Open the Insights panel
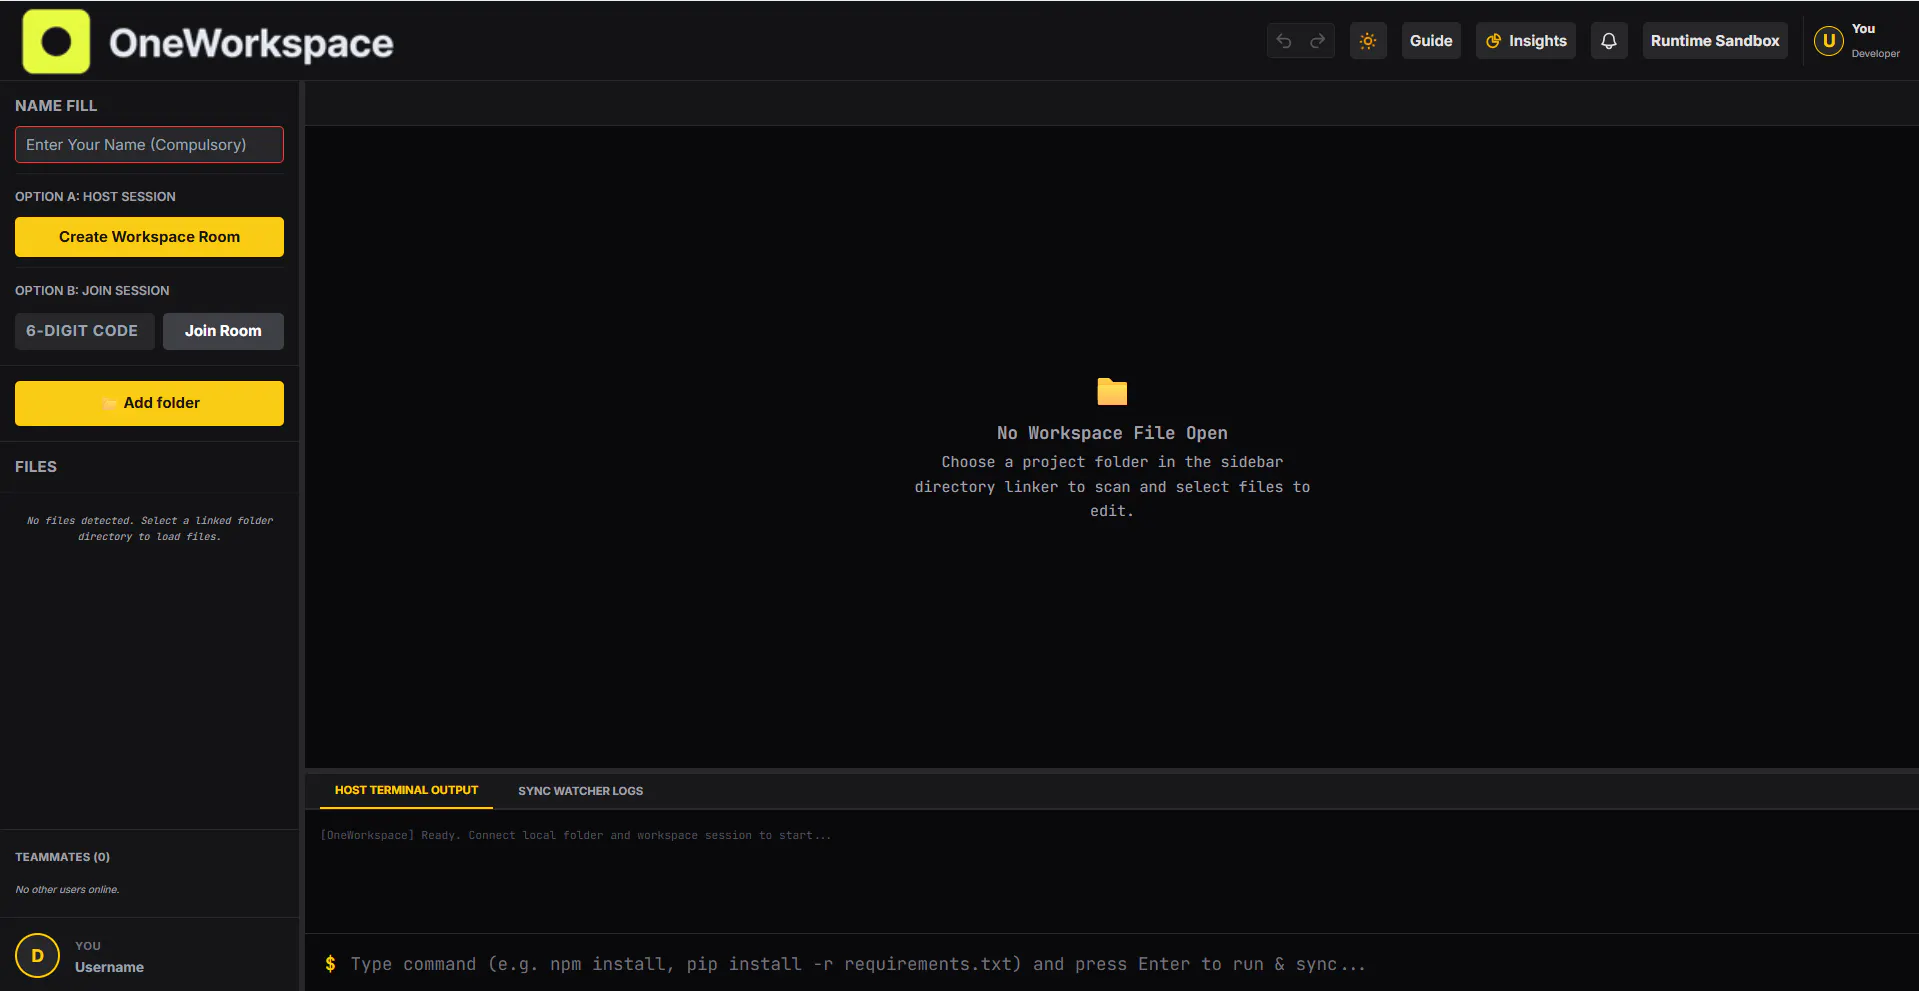Screen dimensions: 1919x991 (1526, 41)
